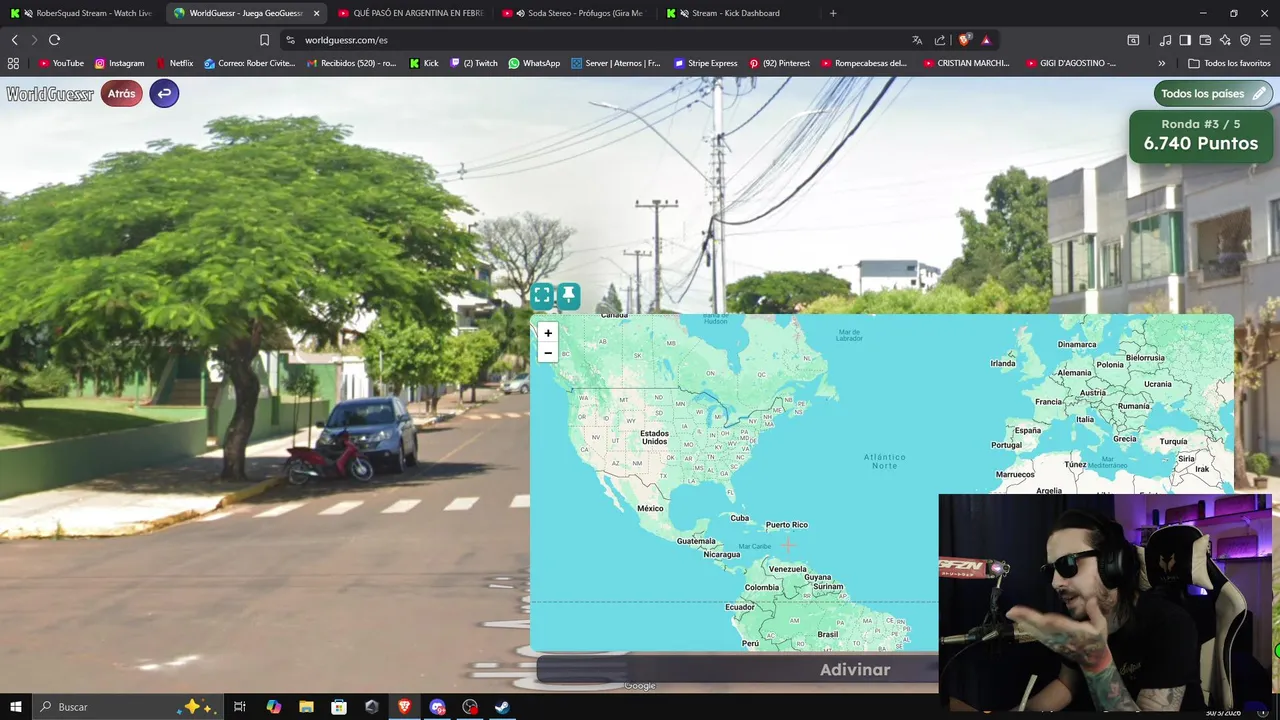Open Brave Rewards triangle icon
1280x720 pixels.
986,40
